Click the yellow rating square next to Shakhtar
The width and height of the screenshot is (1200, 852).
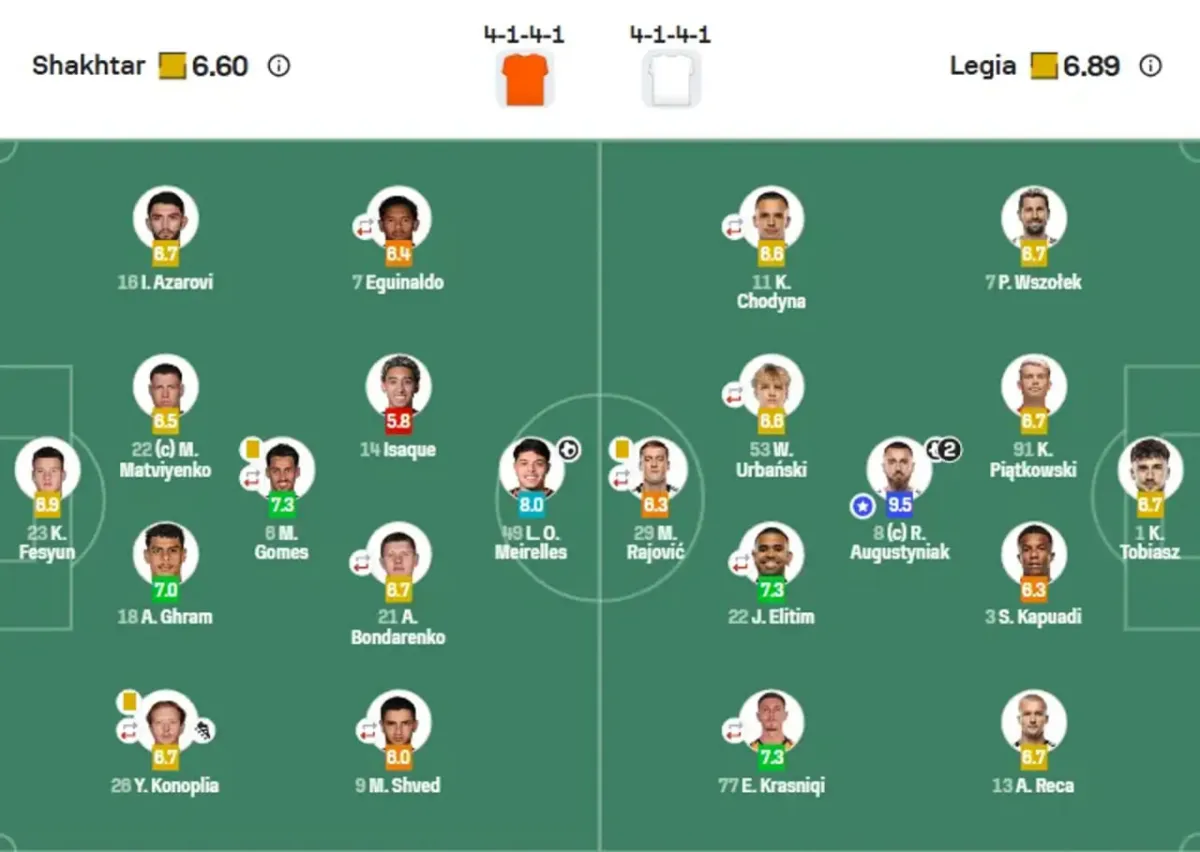172,67
